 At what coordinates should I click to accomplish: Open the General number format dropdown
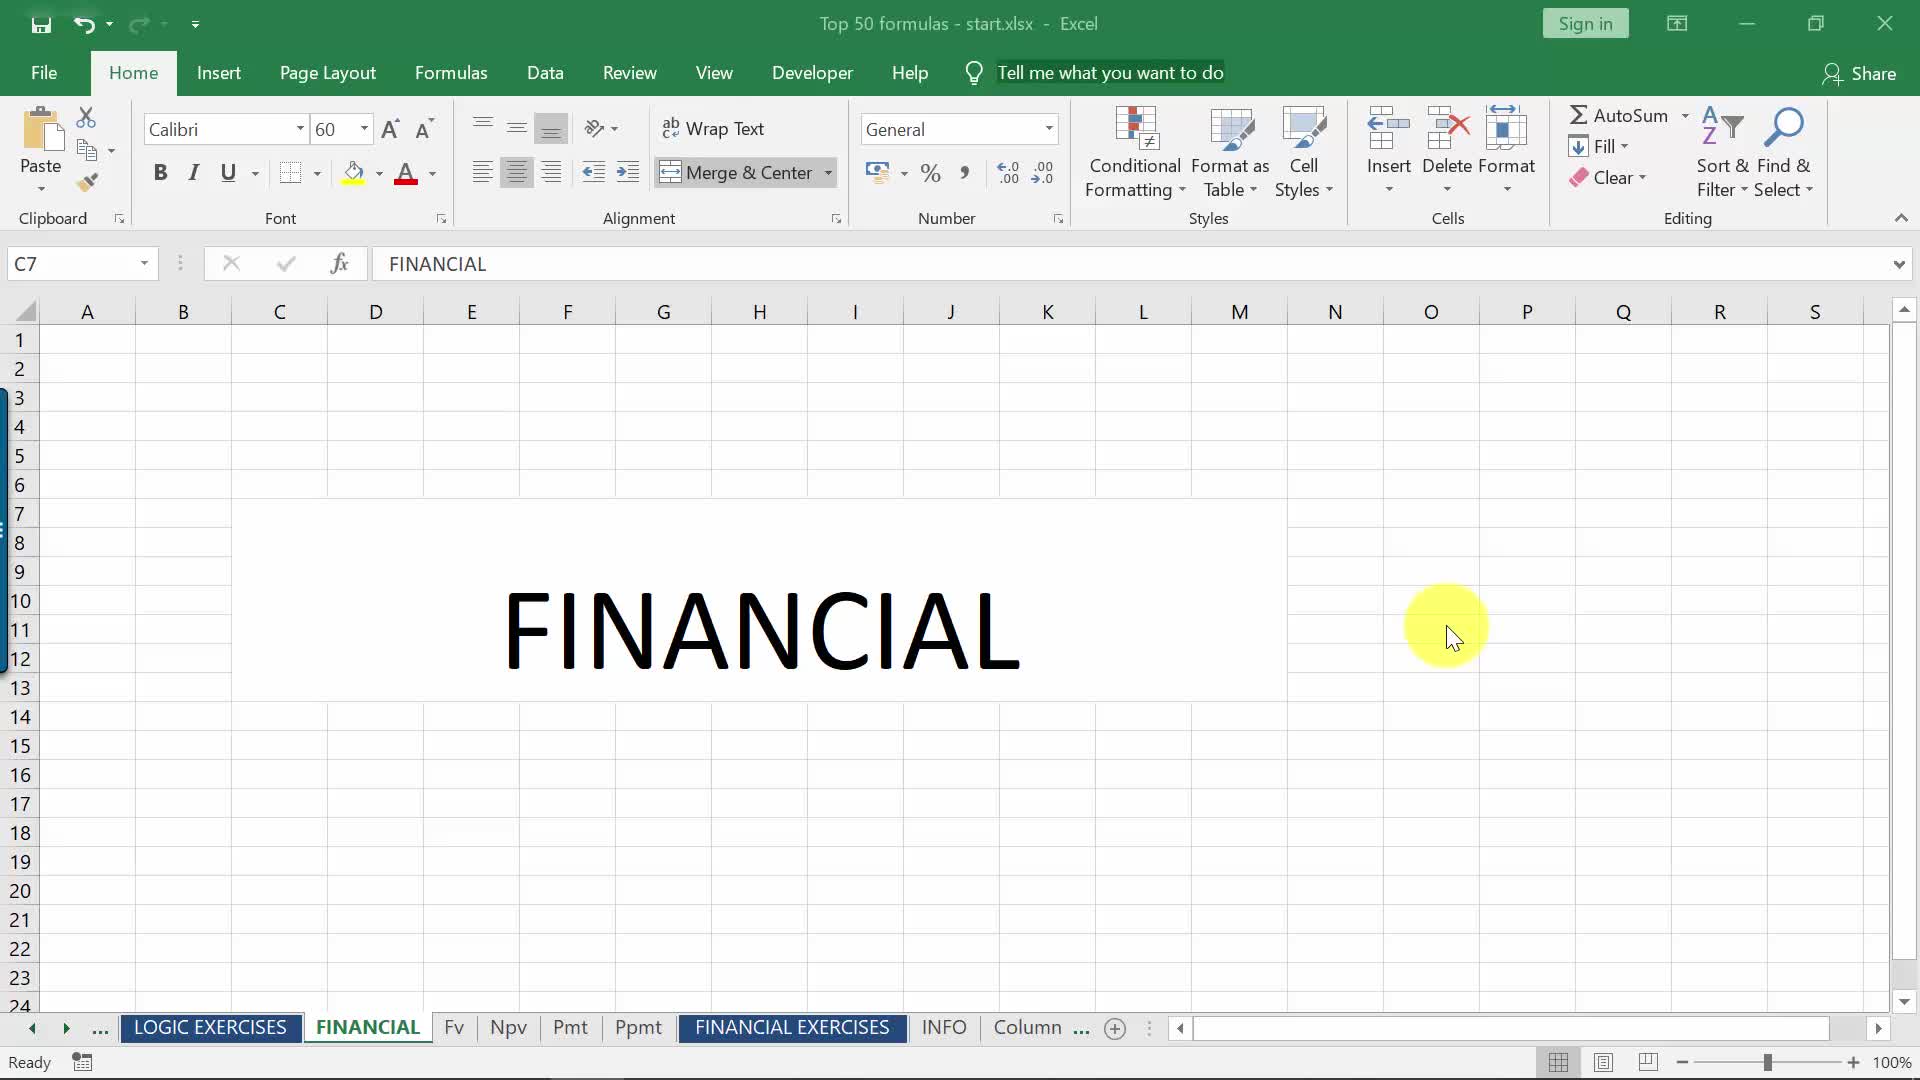click(x=1048, y=129)
